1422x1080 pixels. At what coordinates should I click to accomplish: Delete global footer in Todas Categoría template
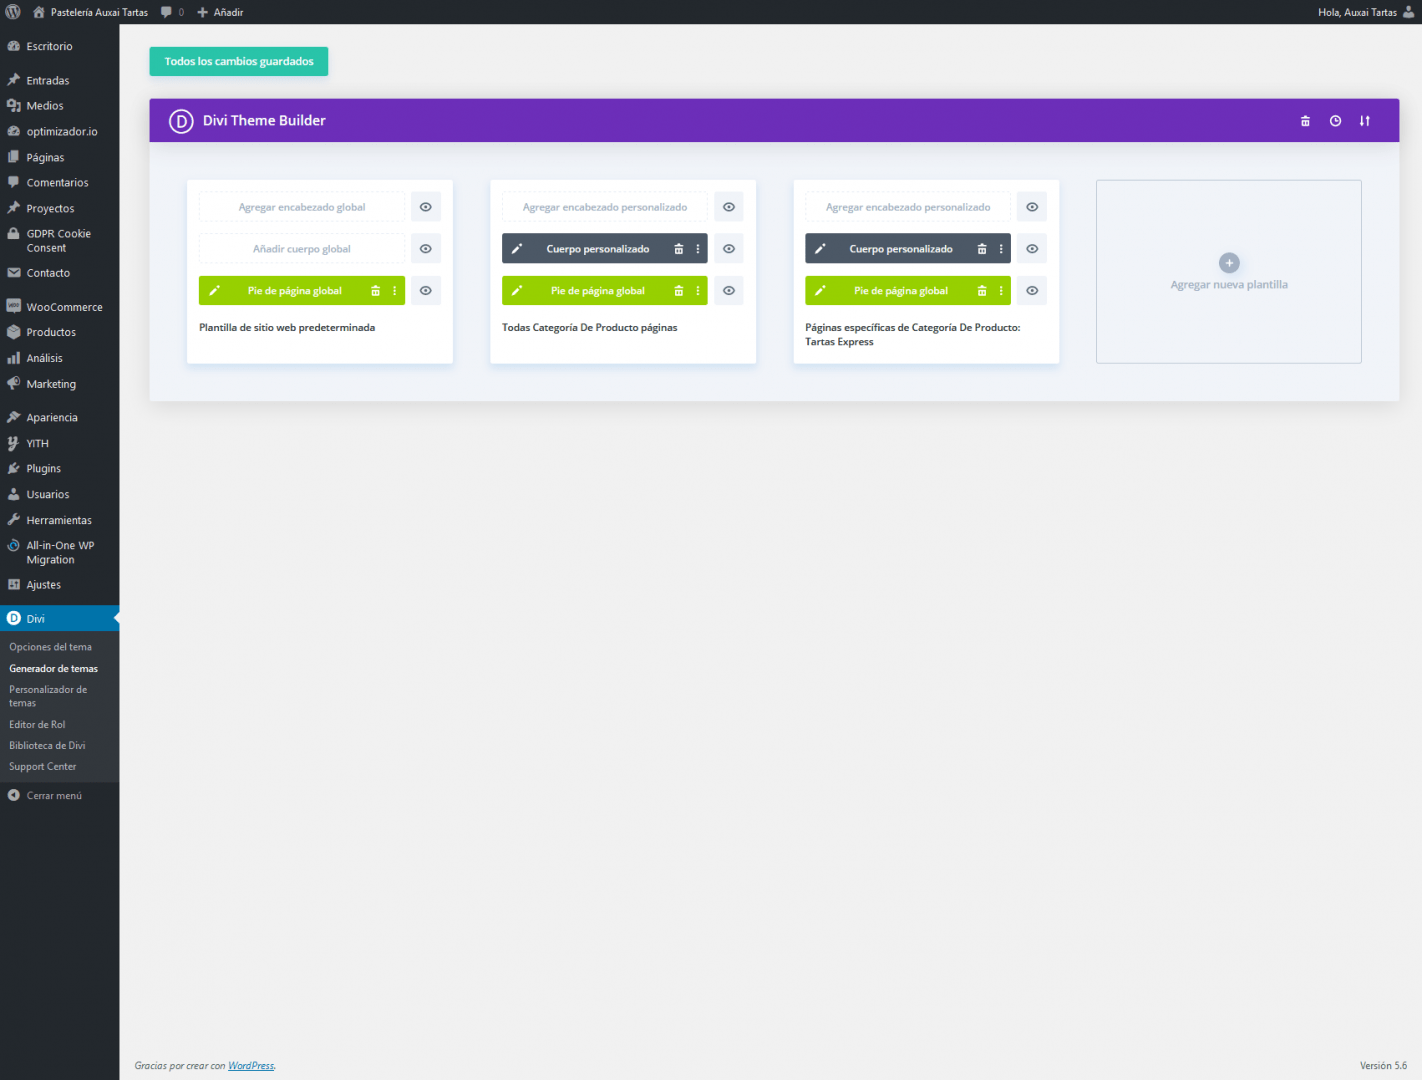tap(678, 291)
